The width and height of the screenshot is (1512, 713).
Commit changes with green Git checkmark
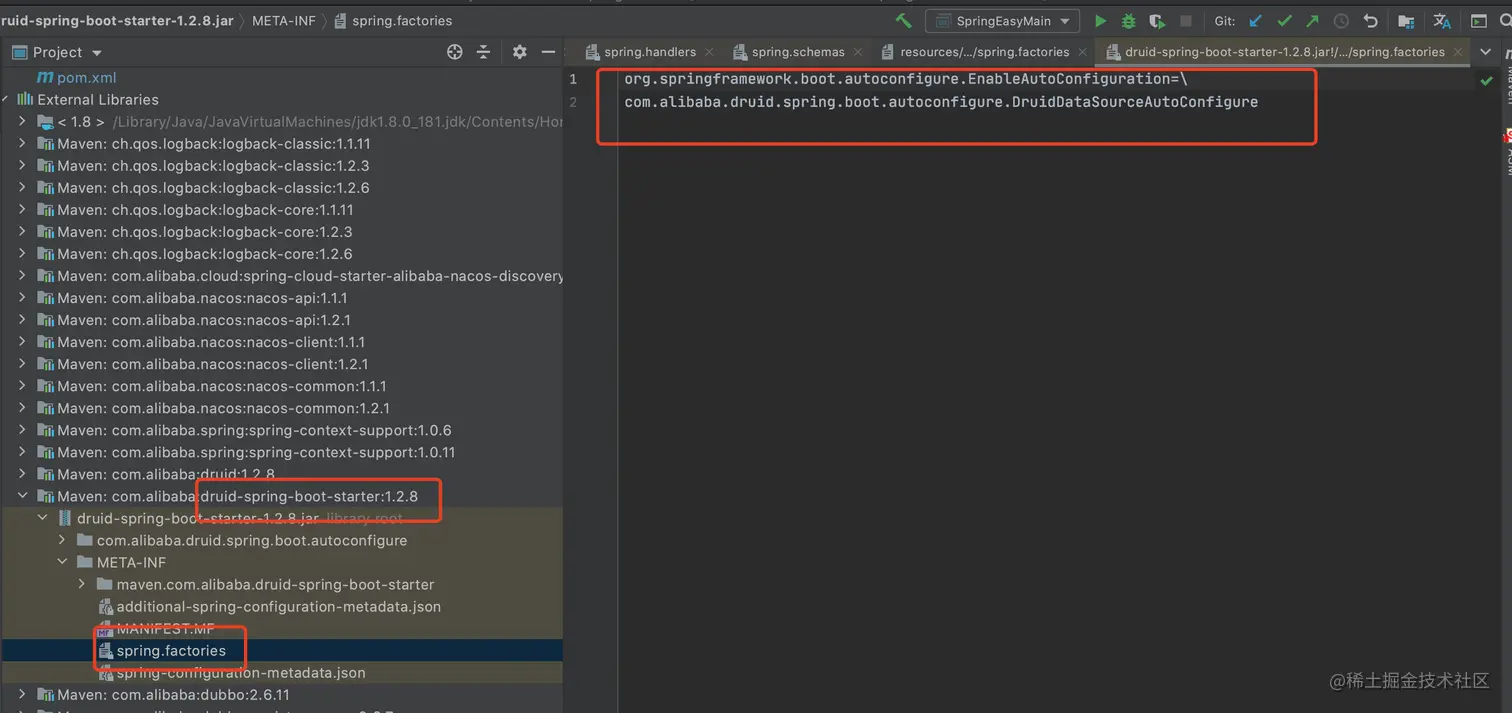click(1284, 21)
